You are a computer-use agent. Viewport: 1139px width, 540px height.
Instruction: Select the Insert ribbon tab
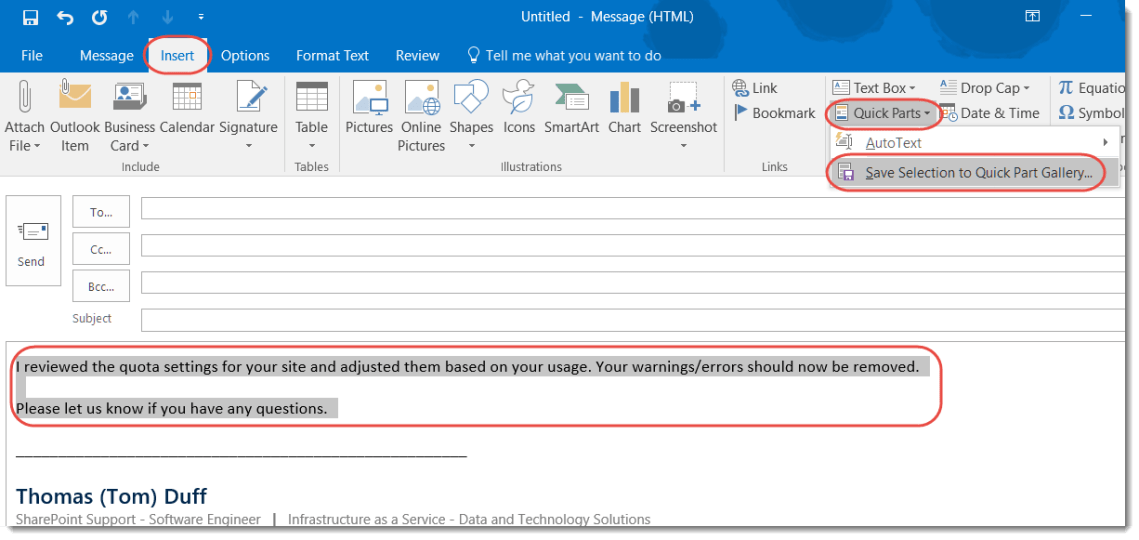[178, 55]
